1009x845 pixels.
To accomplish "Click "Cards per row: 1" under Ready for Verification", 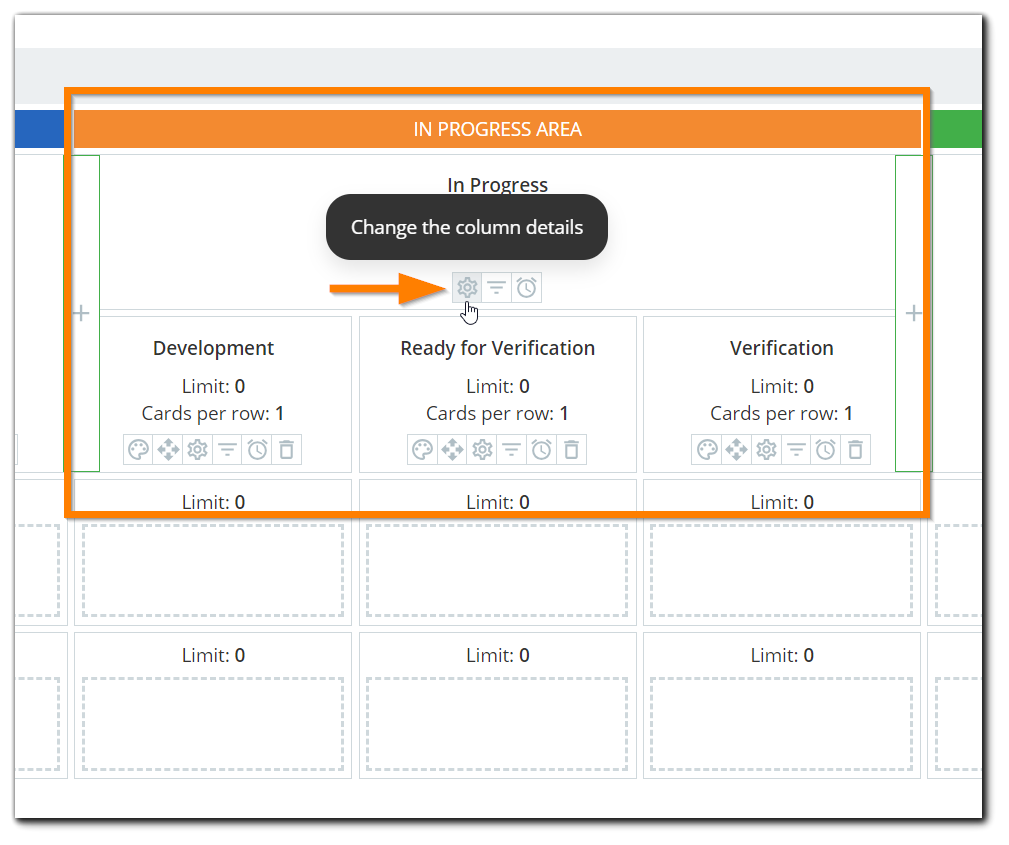I will click(497, 413).
